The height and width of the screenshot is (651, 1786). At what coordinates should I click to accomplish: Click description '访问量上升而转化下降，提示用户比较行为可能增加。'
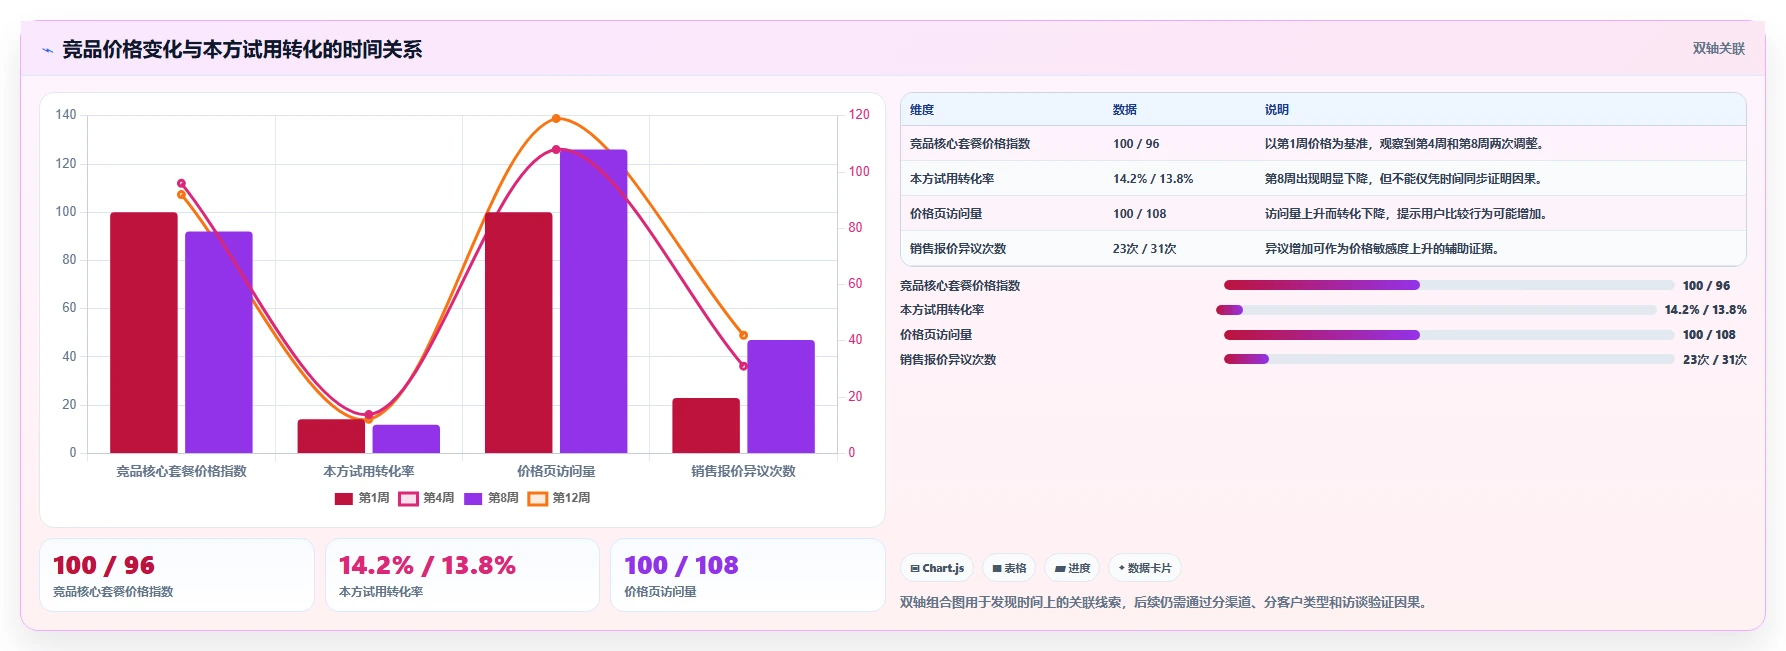[1408, 214]
